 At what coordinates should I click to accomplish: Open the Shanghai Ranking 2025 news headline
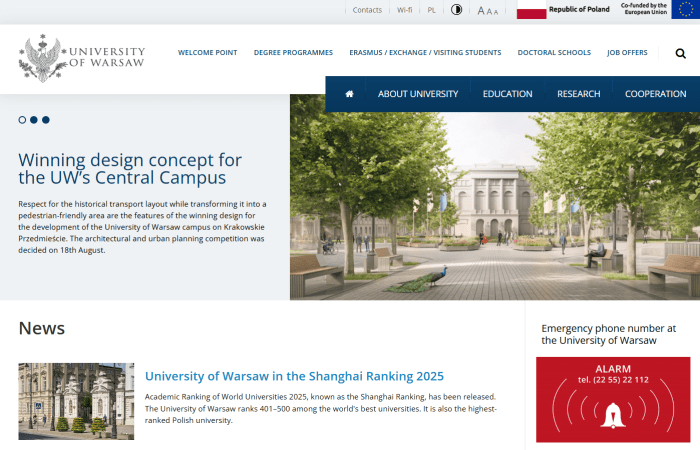pyautogui.click(x=294, y=376)
